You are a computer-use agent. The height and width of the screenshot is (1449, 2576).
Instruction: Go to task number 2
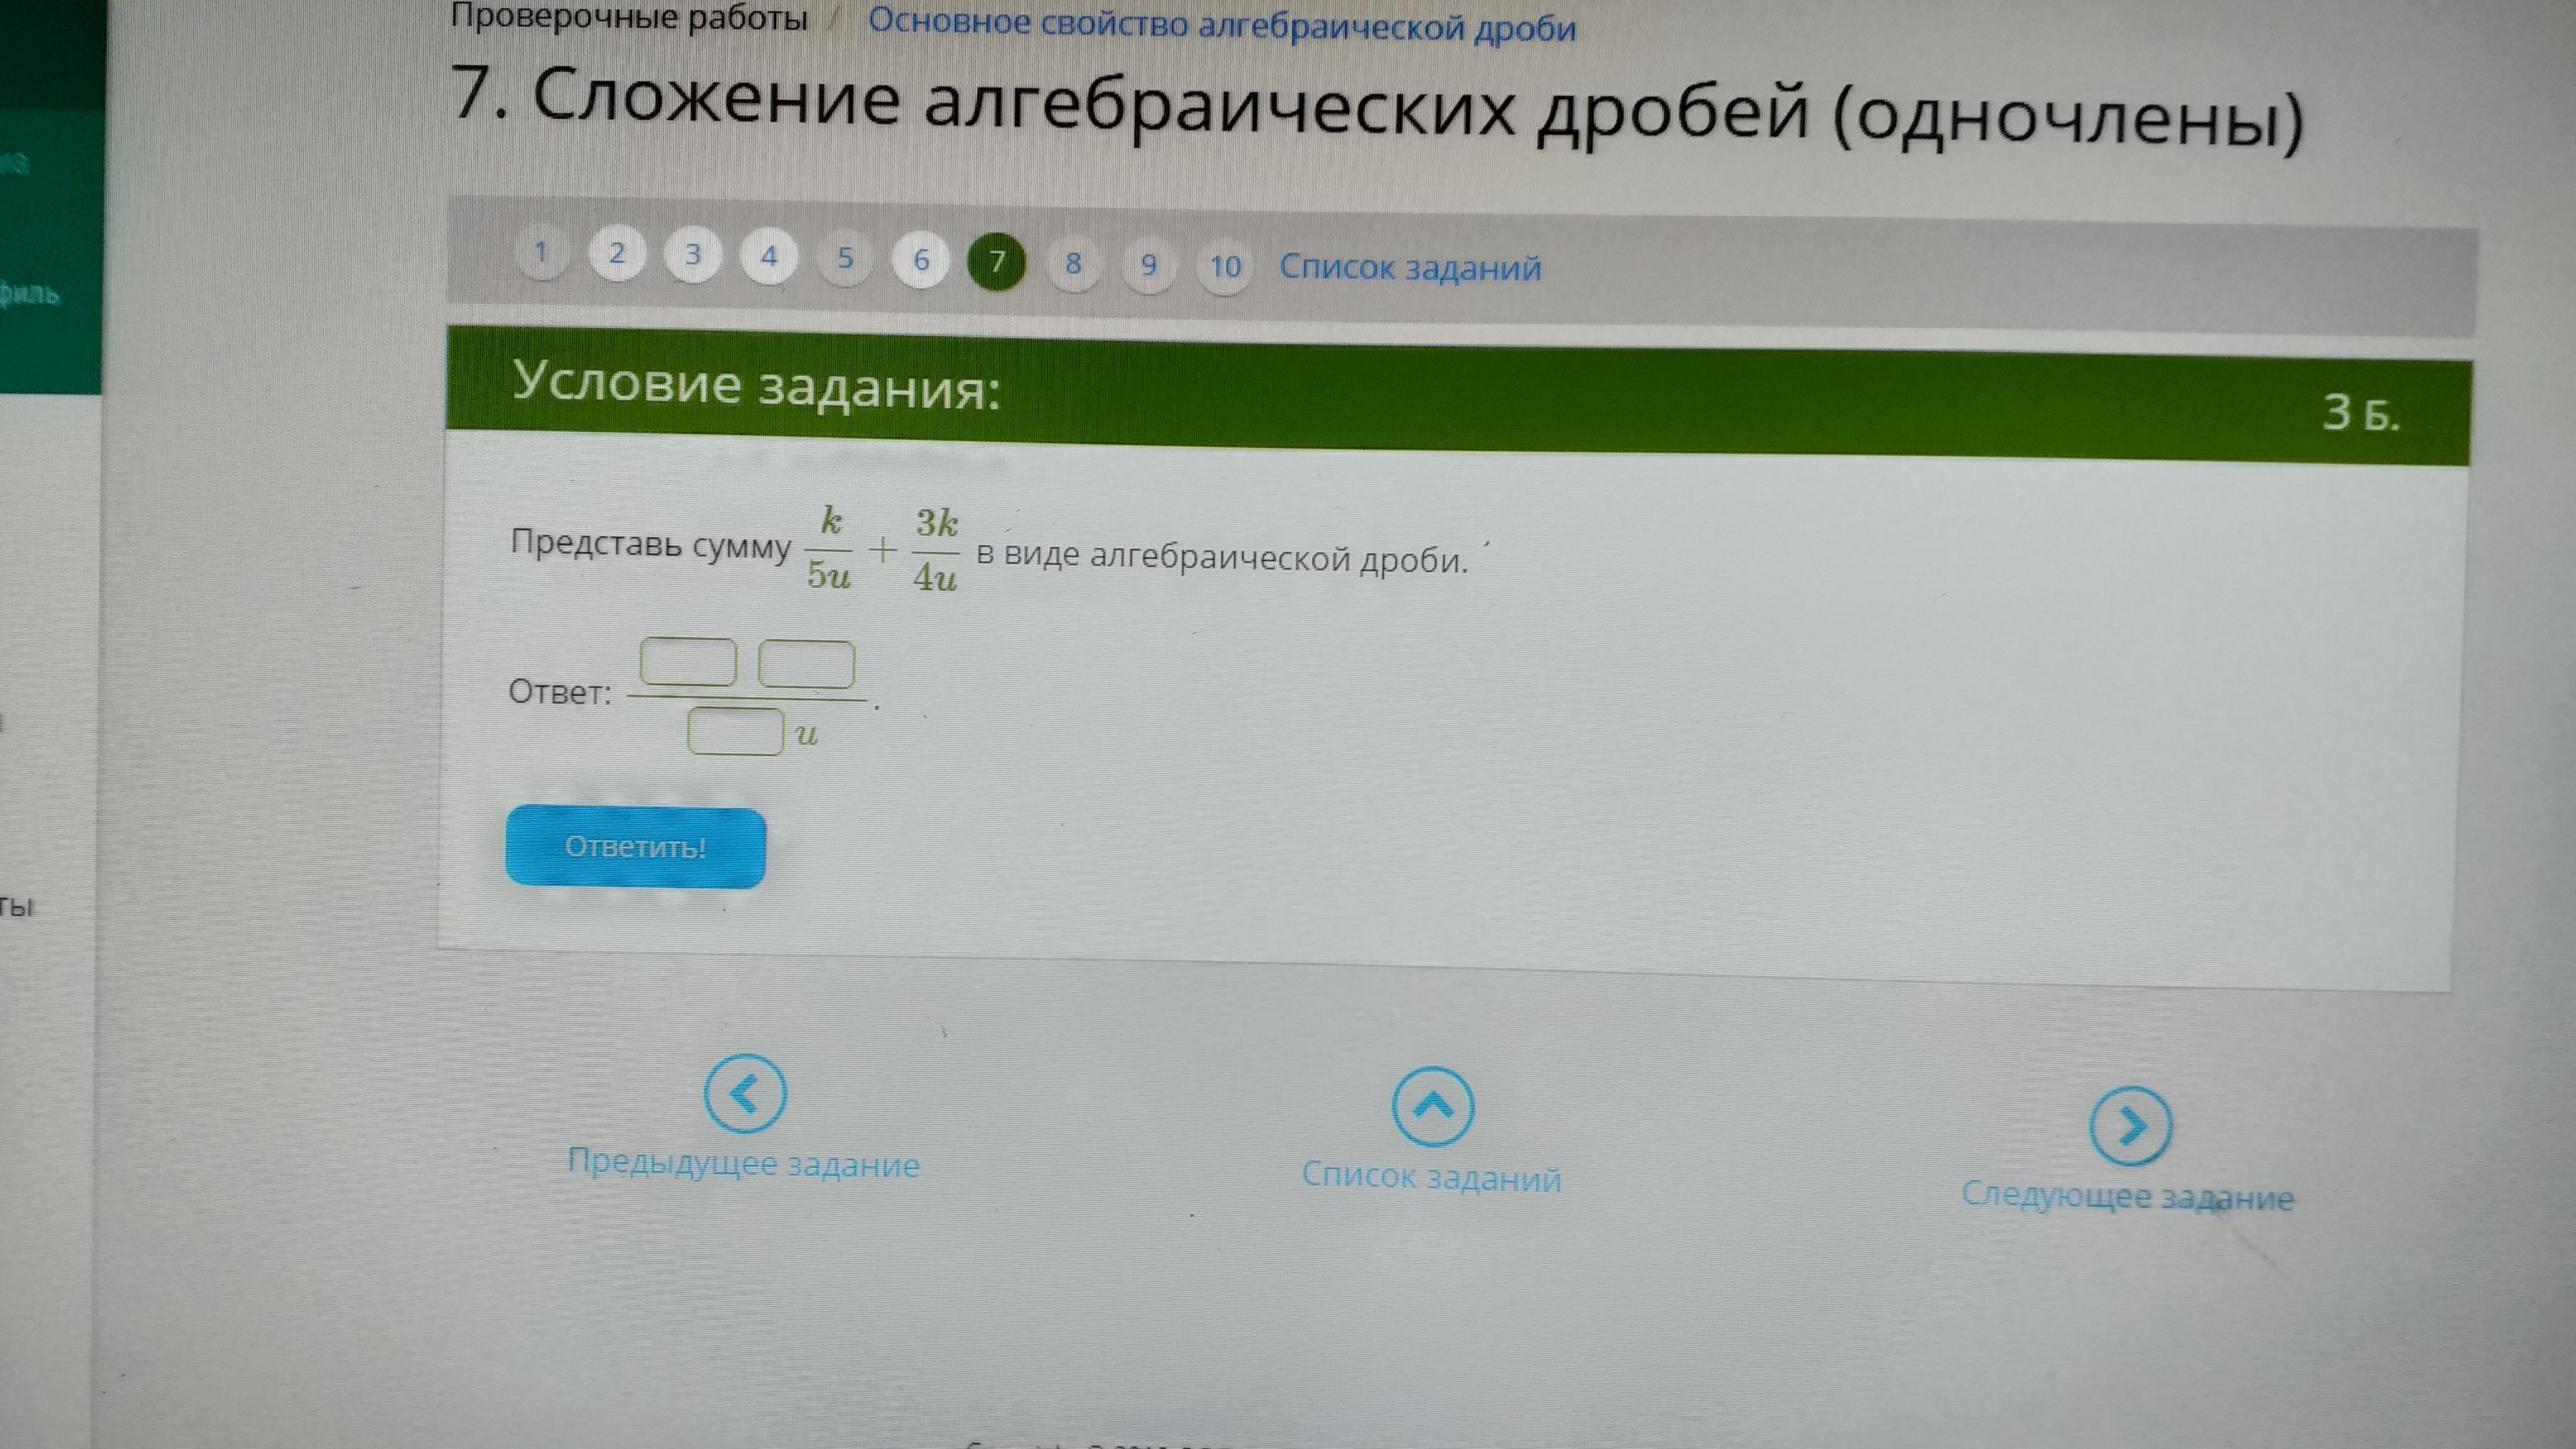click(x=617, y=254)
